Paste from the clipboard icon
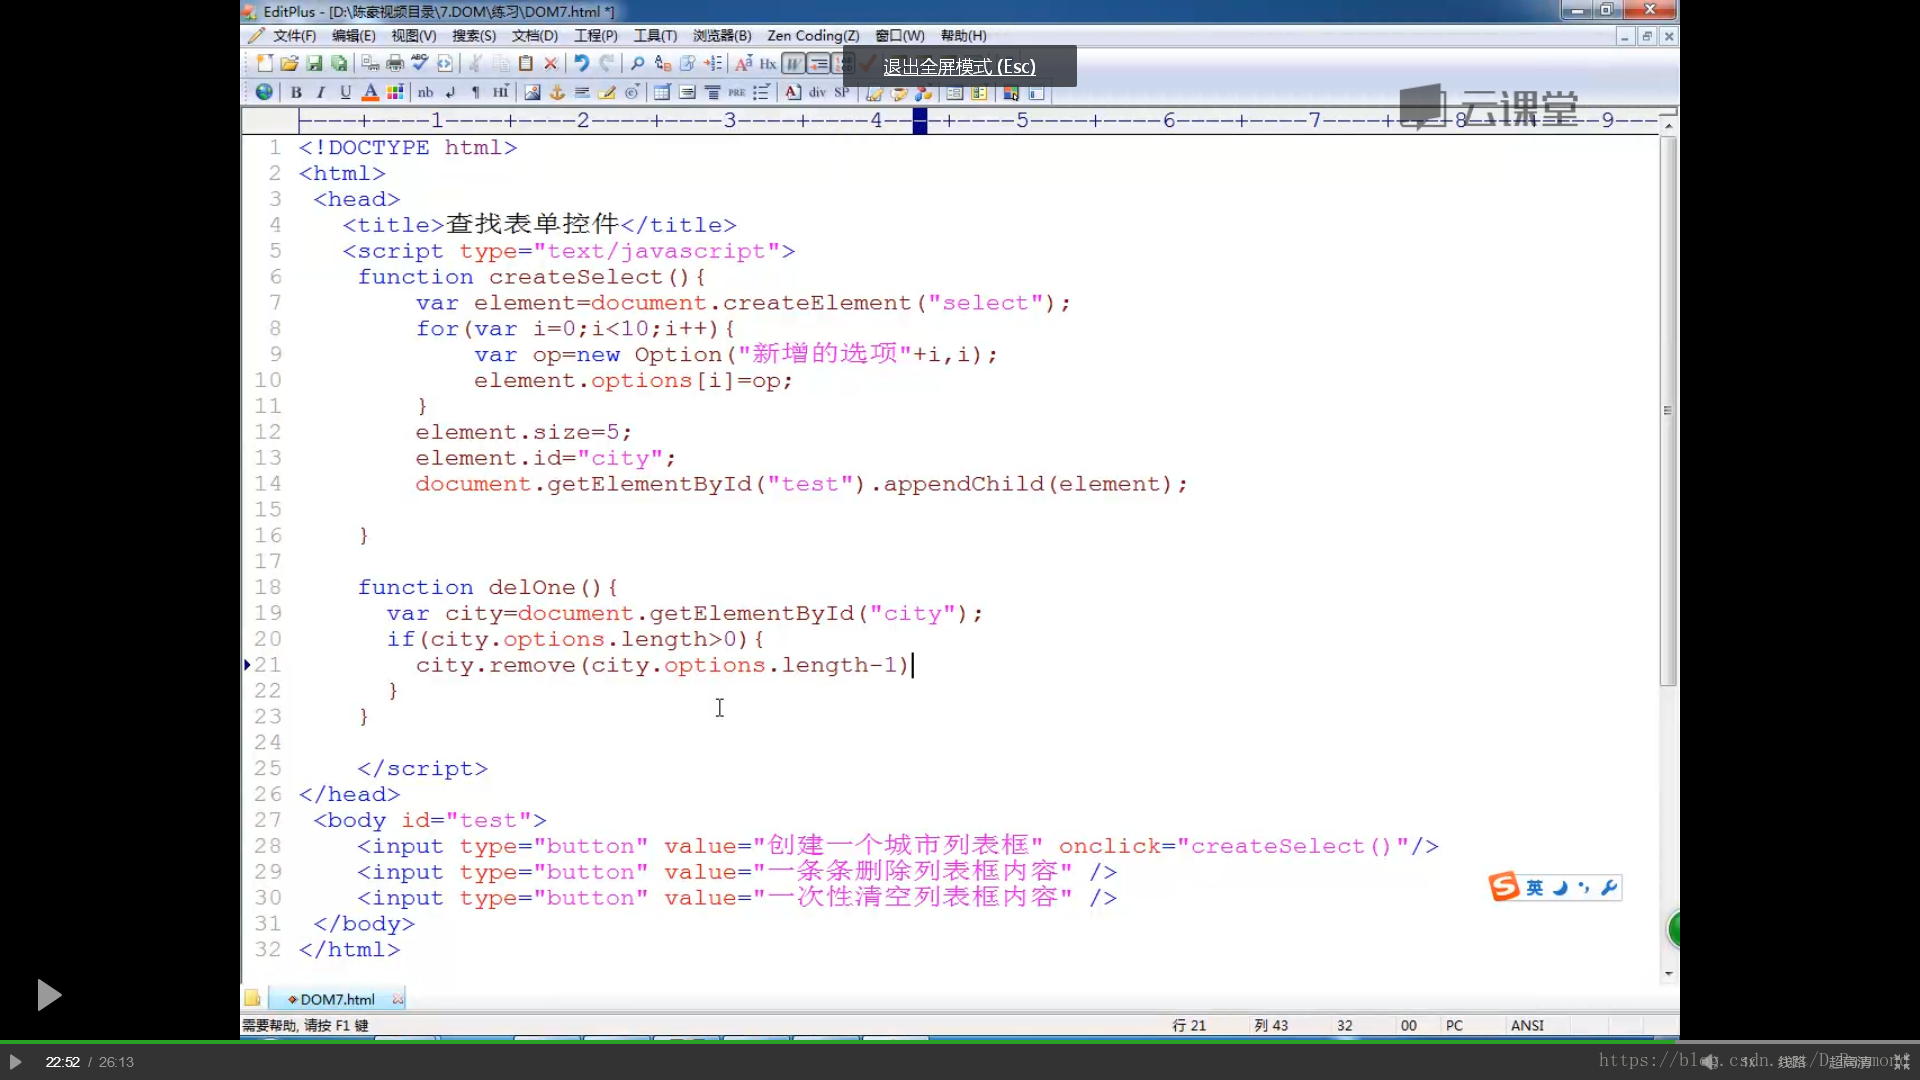 tap(525, 63)
